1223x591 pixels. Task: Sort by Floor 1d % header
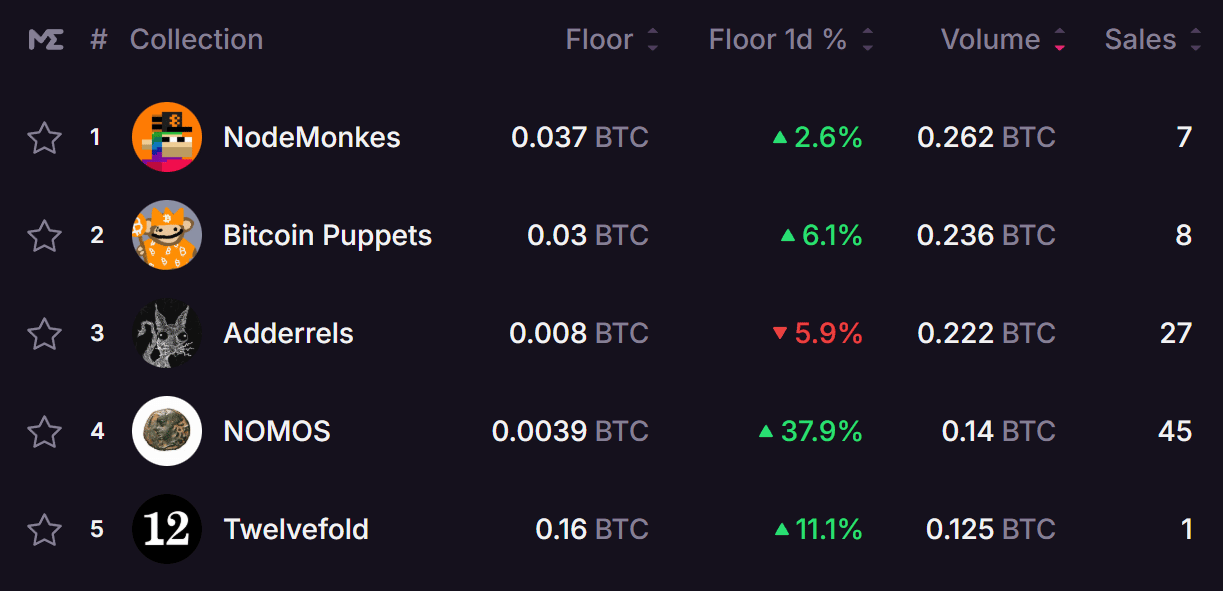pyautogui.click(x=791, y=40)
